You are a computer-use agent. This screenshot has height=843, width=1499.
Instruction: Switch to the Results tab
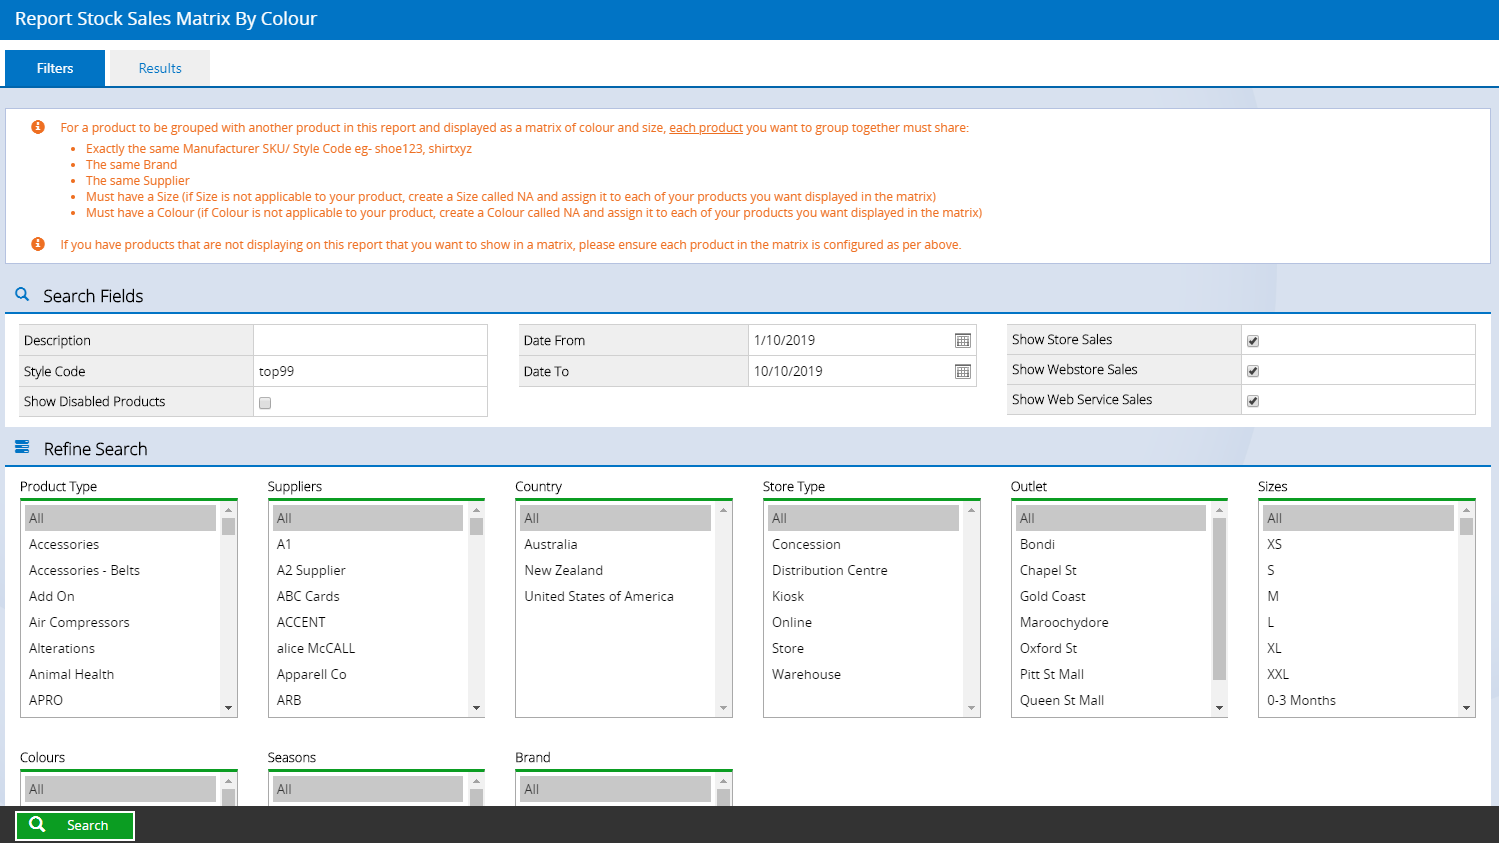click(x=160, y=68)
